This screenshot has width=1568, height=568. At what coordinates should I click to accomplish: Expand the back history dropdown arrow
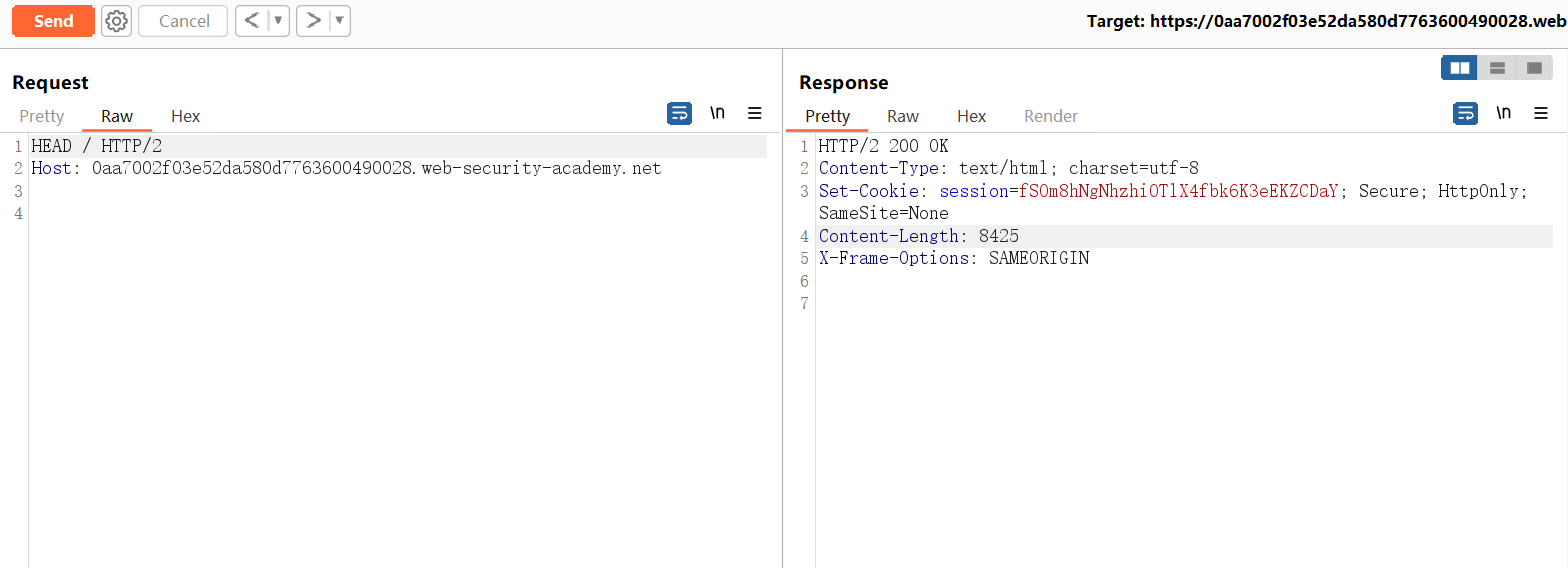[x=279, y=21]
